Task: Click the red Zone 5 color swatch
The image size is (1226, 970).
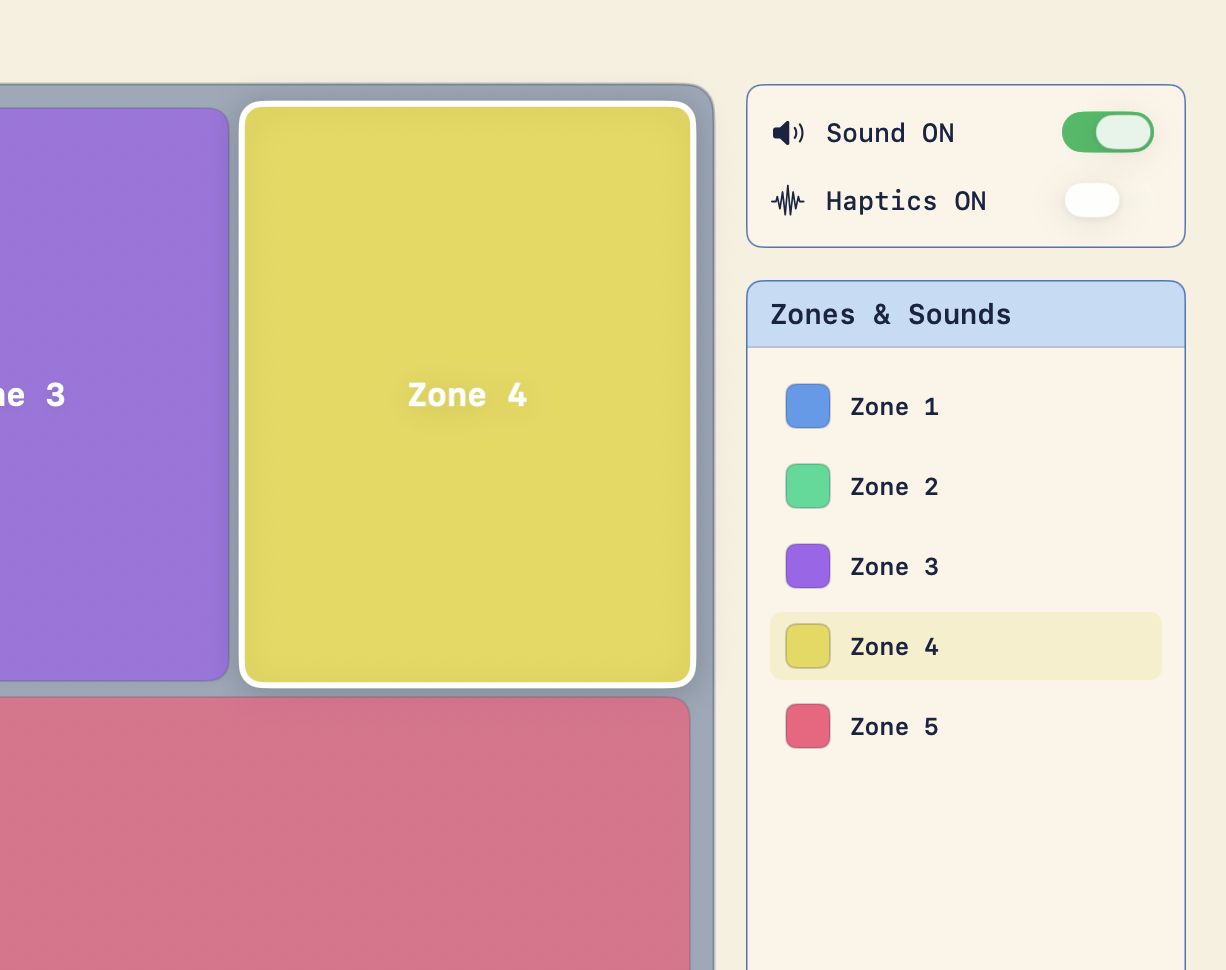Action: 808,726
